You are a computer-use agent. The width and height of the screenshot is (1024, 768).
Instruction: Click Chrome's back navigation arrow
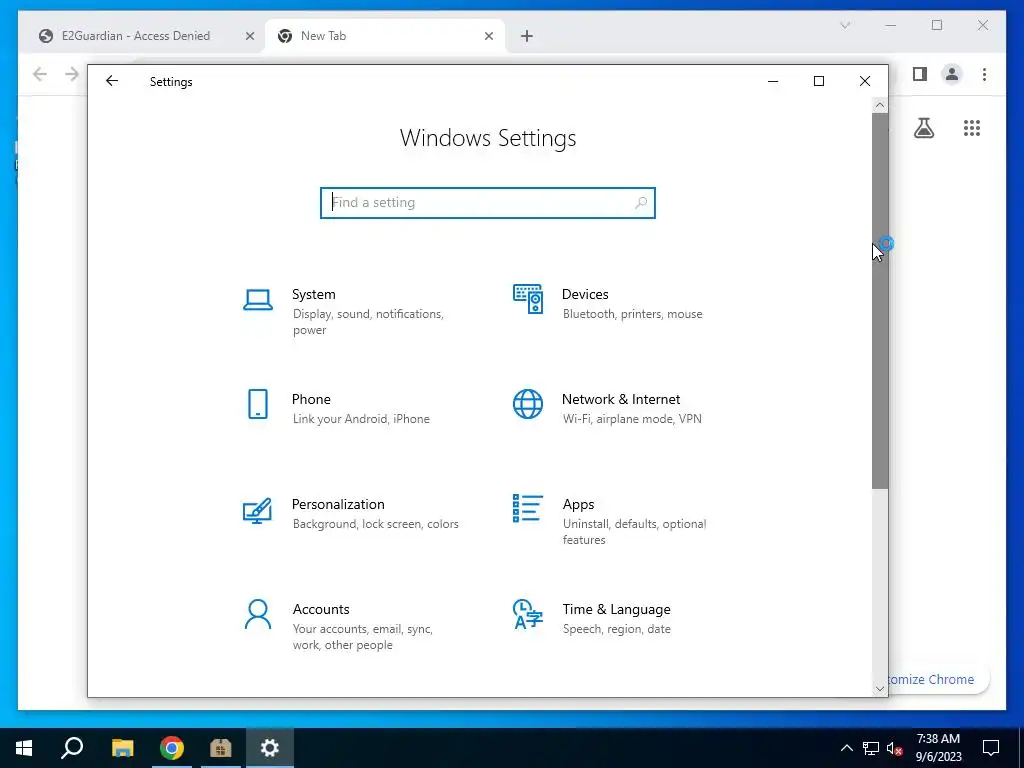tap(40, 74)
